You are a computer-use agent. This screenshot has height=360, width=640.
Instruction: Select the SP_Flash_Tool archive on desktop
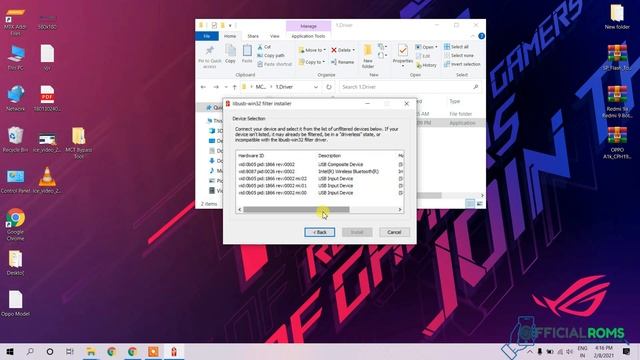point(617,58)
